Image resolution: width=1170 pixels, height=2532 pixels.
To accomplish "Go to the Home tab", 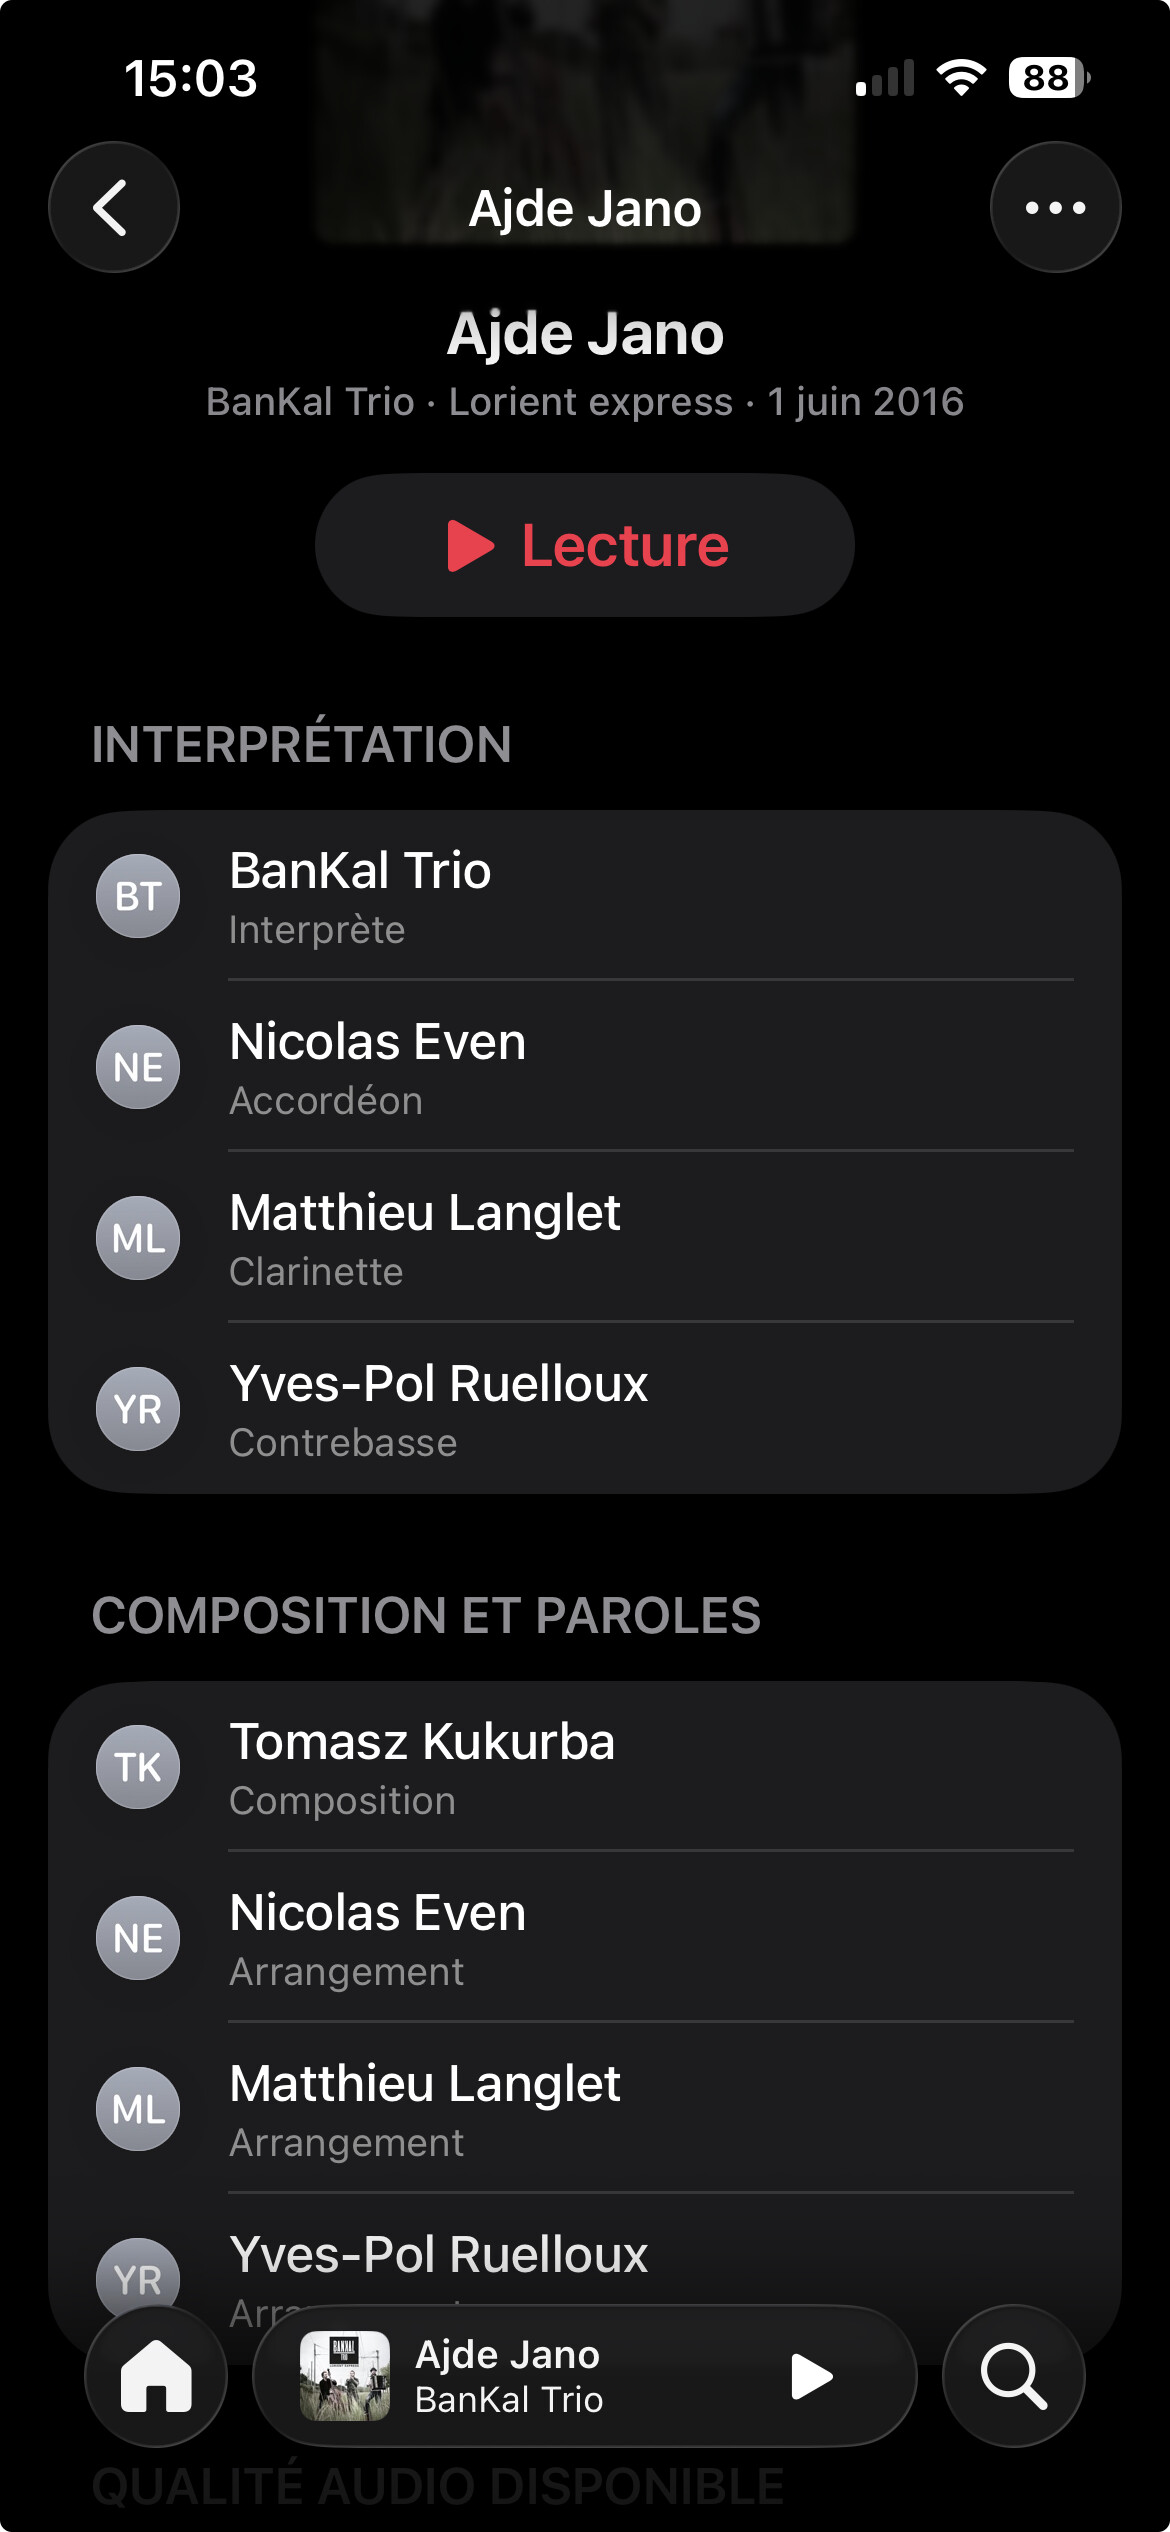I will click(x=156, y=2376).
